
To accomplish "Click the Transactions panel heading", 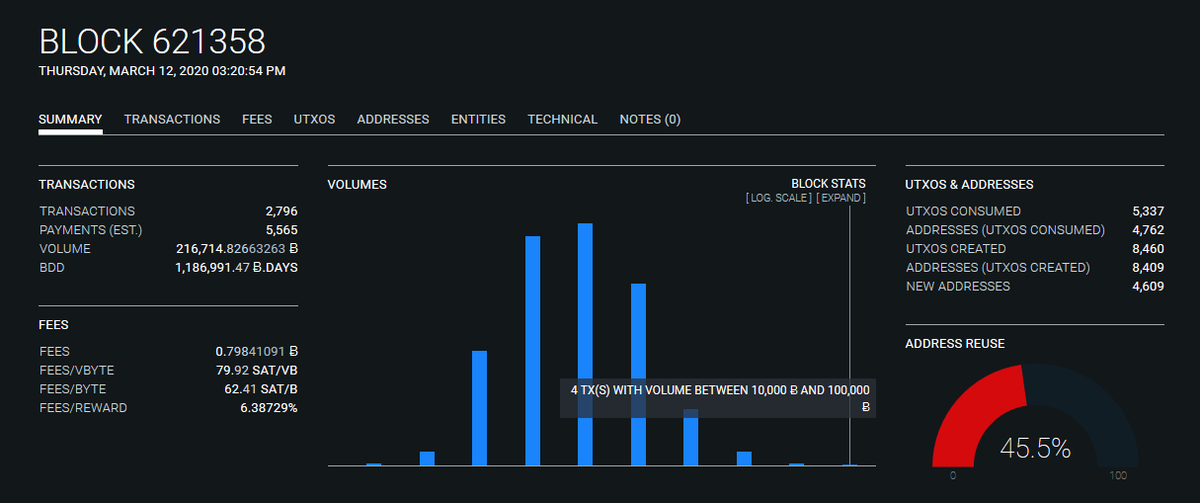I will coord(87,185).
